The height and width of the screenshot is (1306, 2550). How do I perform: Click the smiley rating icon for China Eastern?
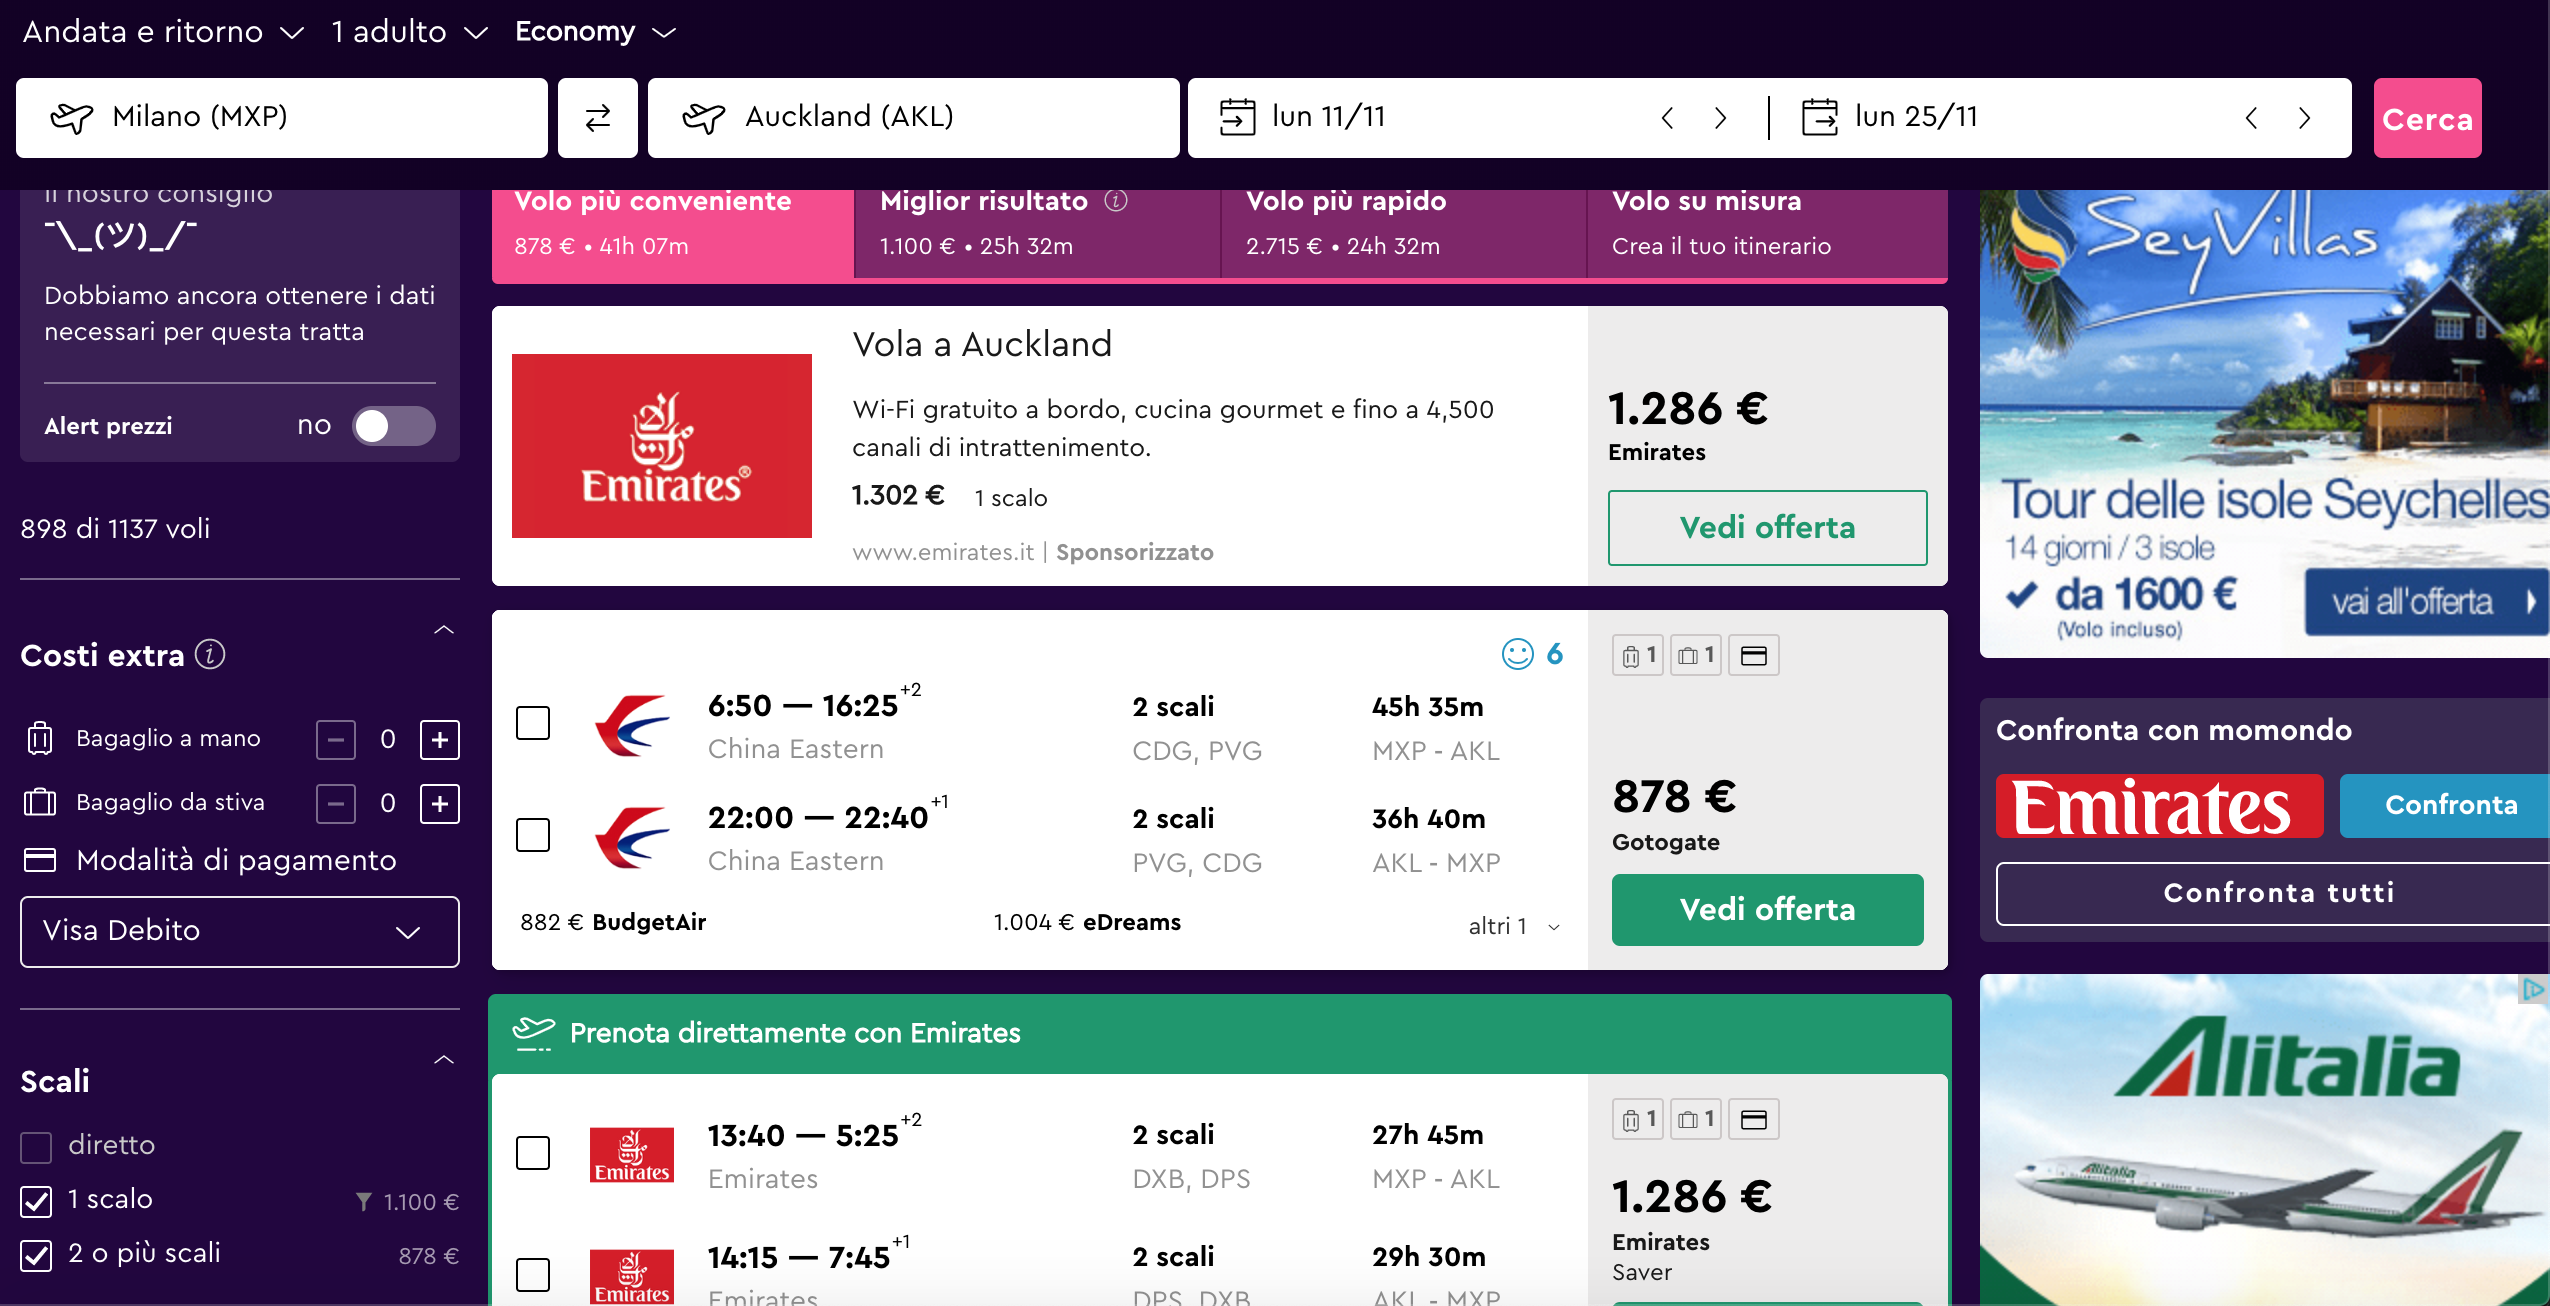pos(1517,654)
